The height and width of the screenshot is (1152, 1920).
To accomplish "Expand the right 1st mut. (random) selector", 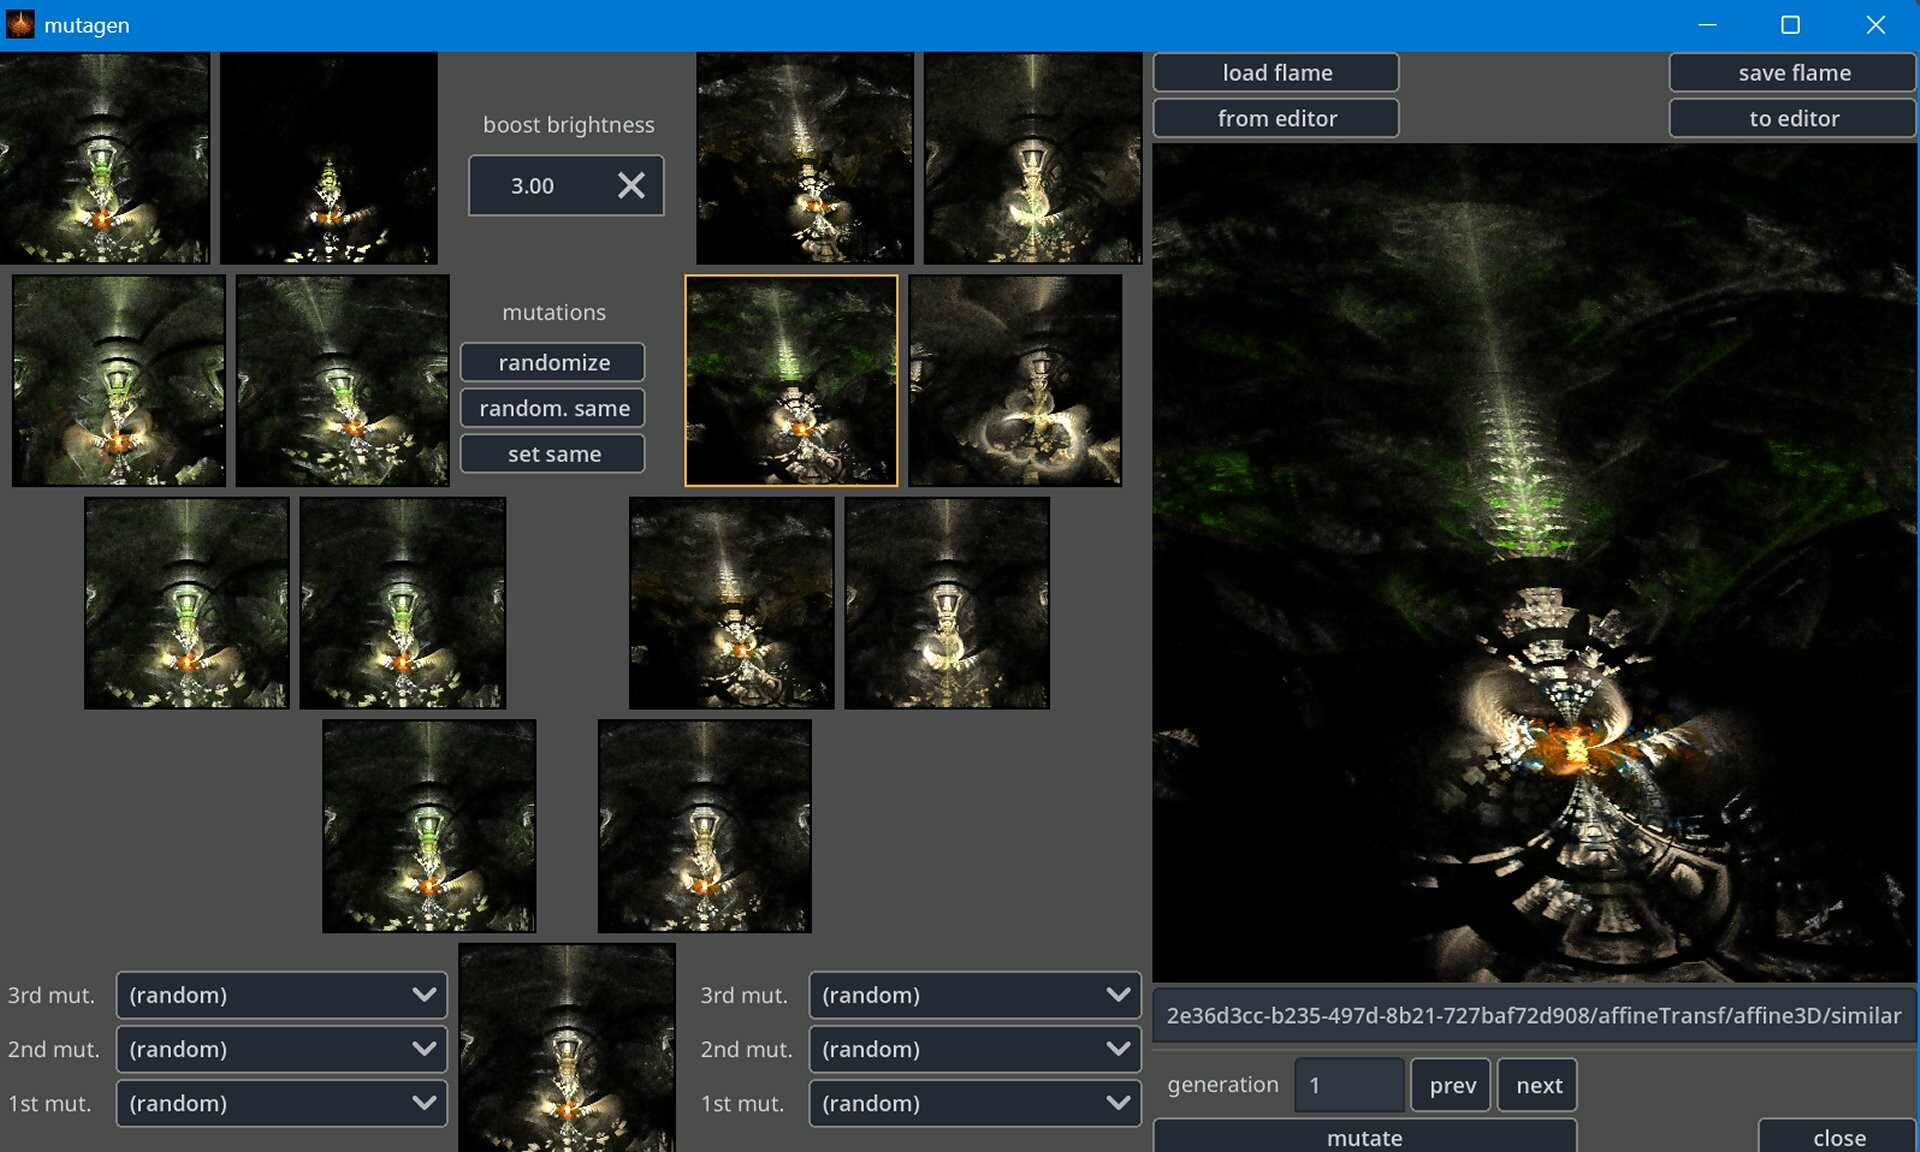I will pyautogui.click(x=974, y=1103).
